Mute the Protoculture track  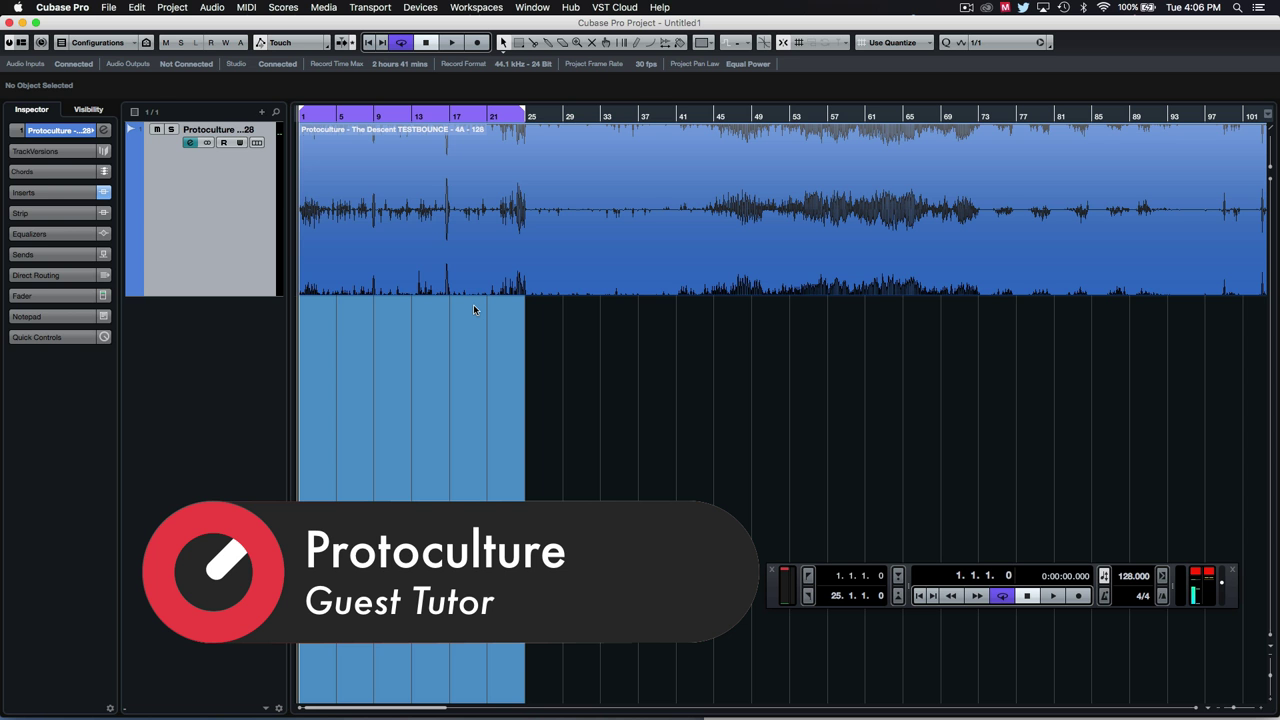tap(156, 130)
